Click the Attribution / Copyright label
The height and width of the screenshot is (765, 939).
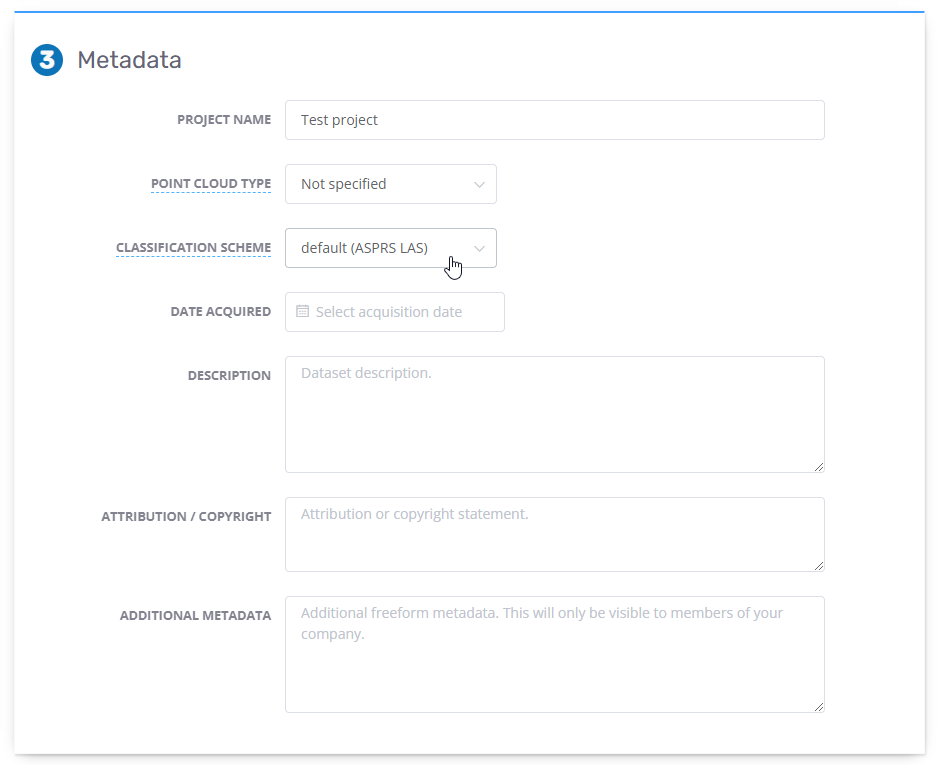click(186, 517)
